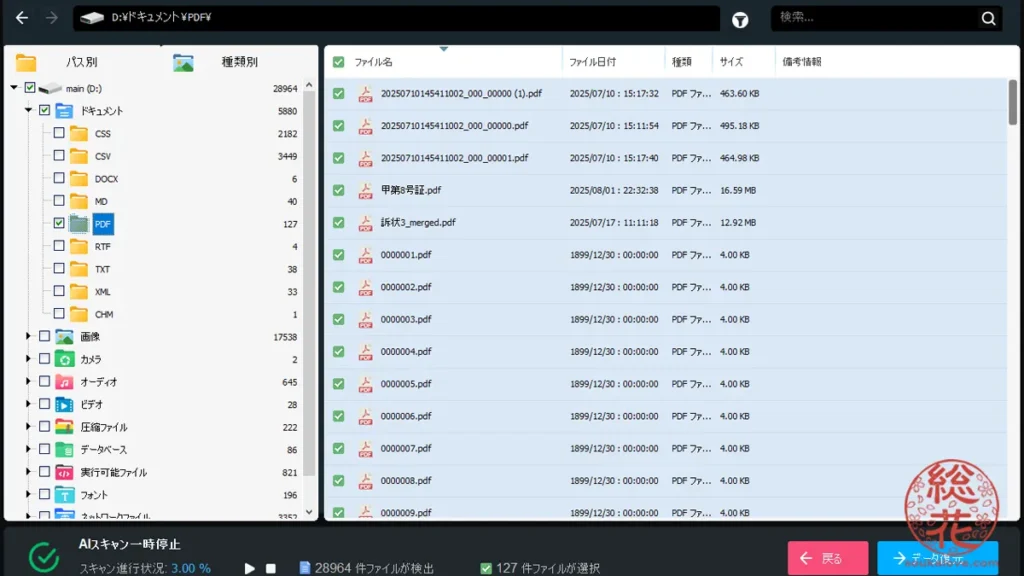This screenshot has height=576, width=1024.
Task: Resume scan with the play icon
Action: coord(250,568)
